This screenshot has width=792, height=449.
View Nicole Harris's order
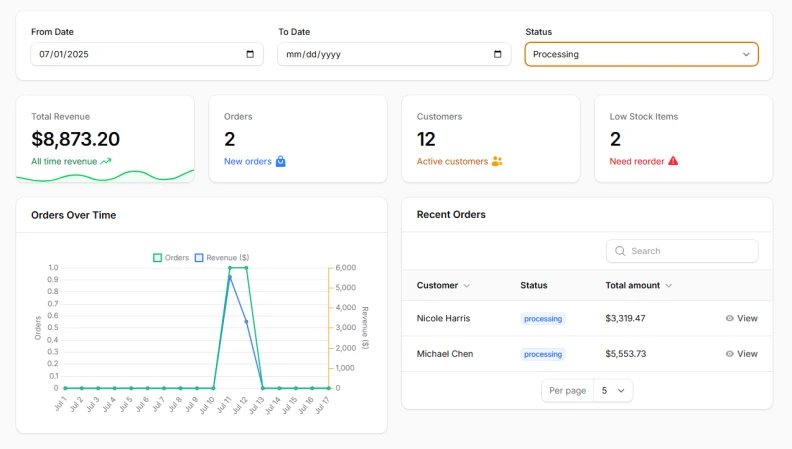[741, 319]
